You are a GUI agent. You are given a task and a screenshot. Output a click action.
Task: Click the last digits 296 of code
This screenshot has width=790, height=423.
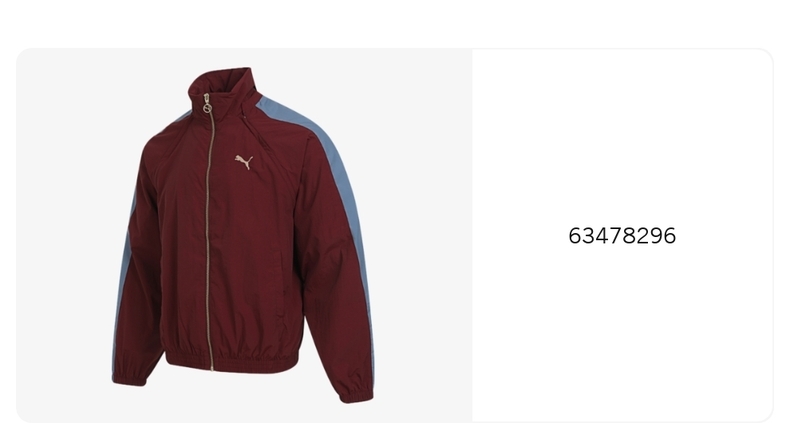[656, 236]
